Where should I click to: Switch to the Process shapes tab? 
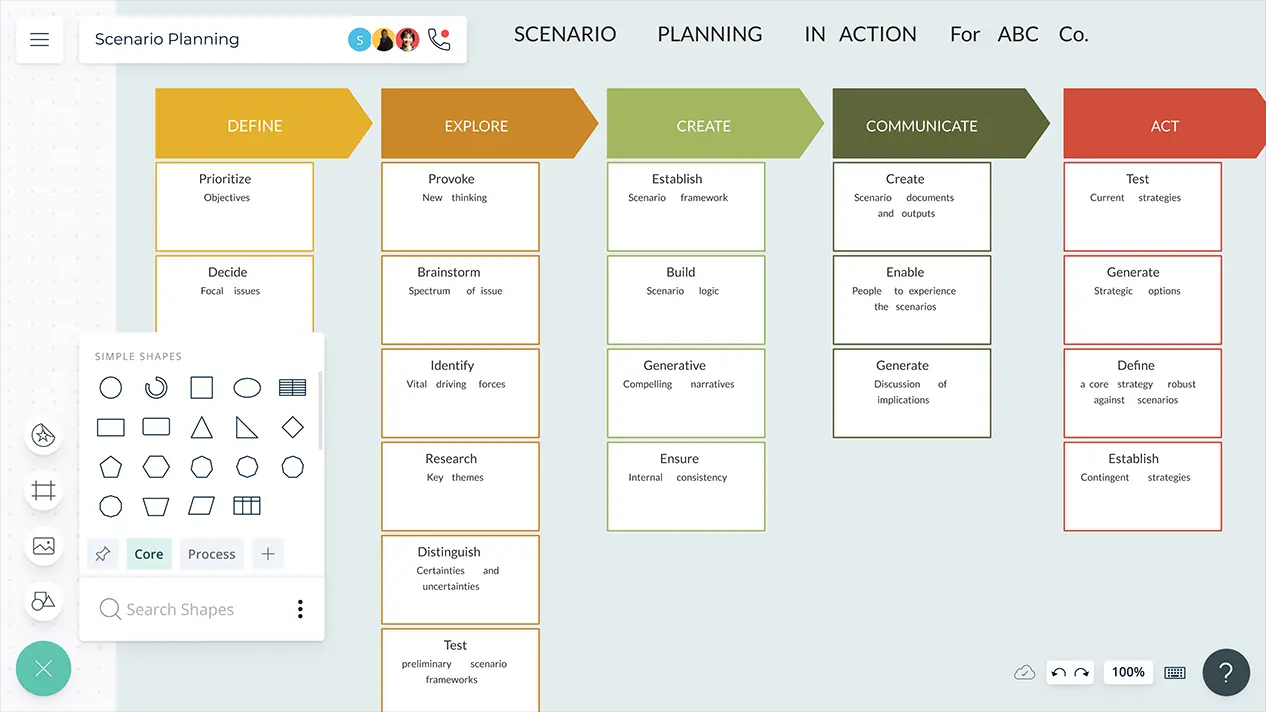[211, 554]
